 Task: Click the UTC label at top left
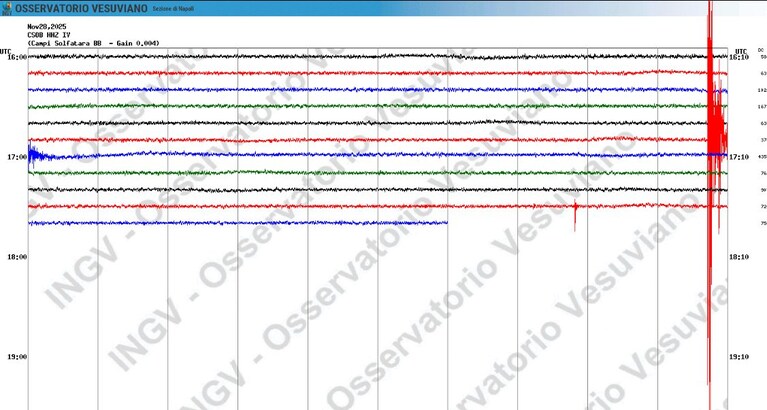(x=6, y=51)
